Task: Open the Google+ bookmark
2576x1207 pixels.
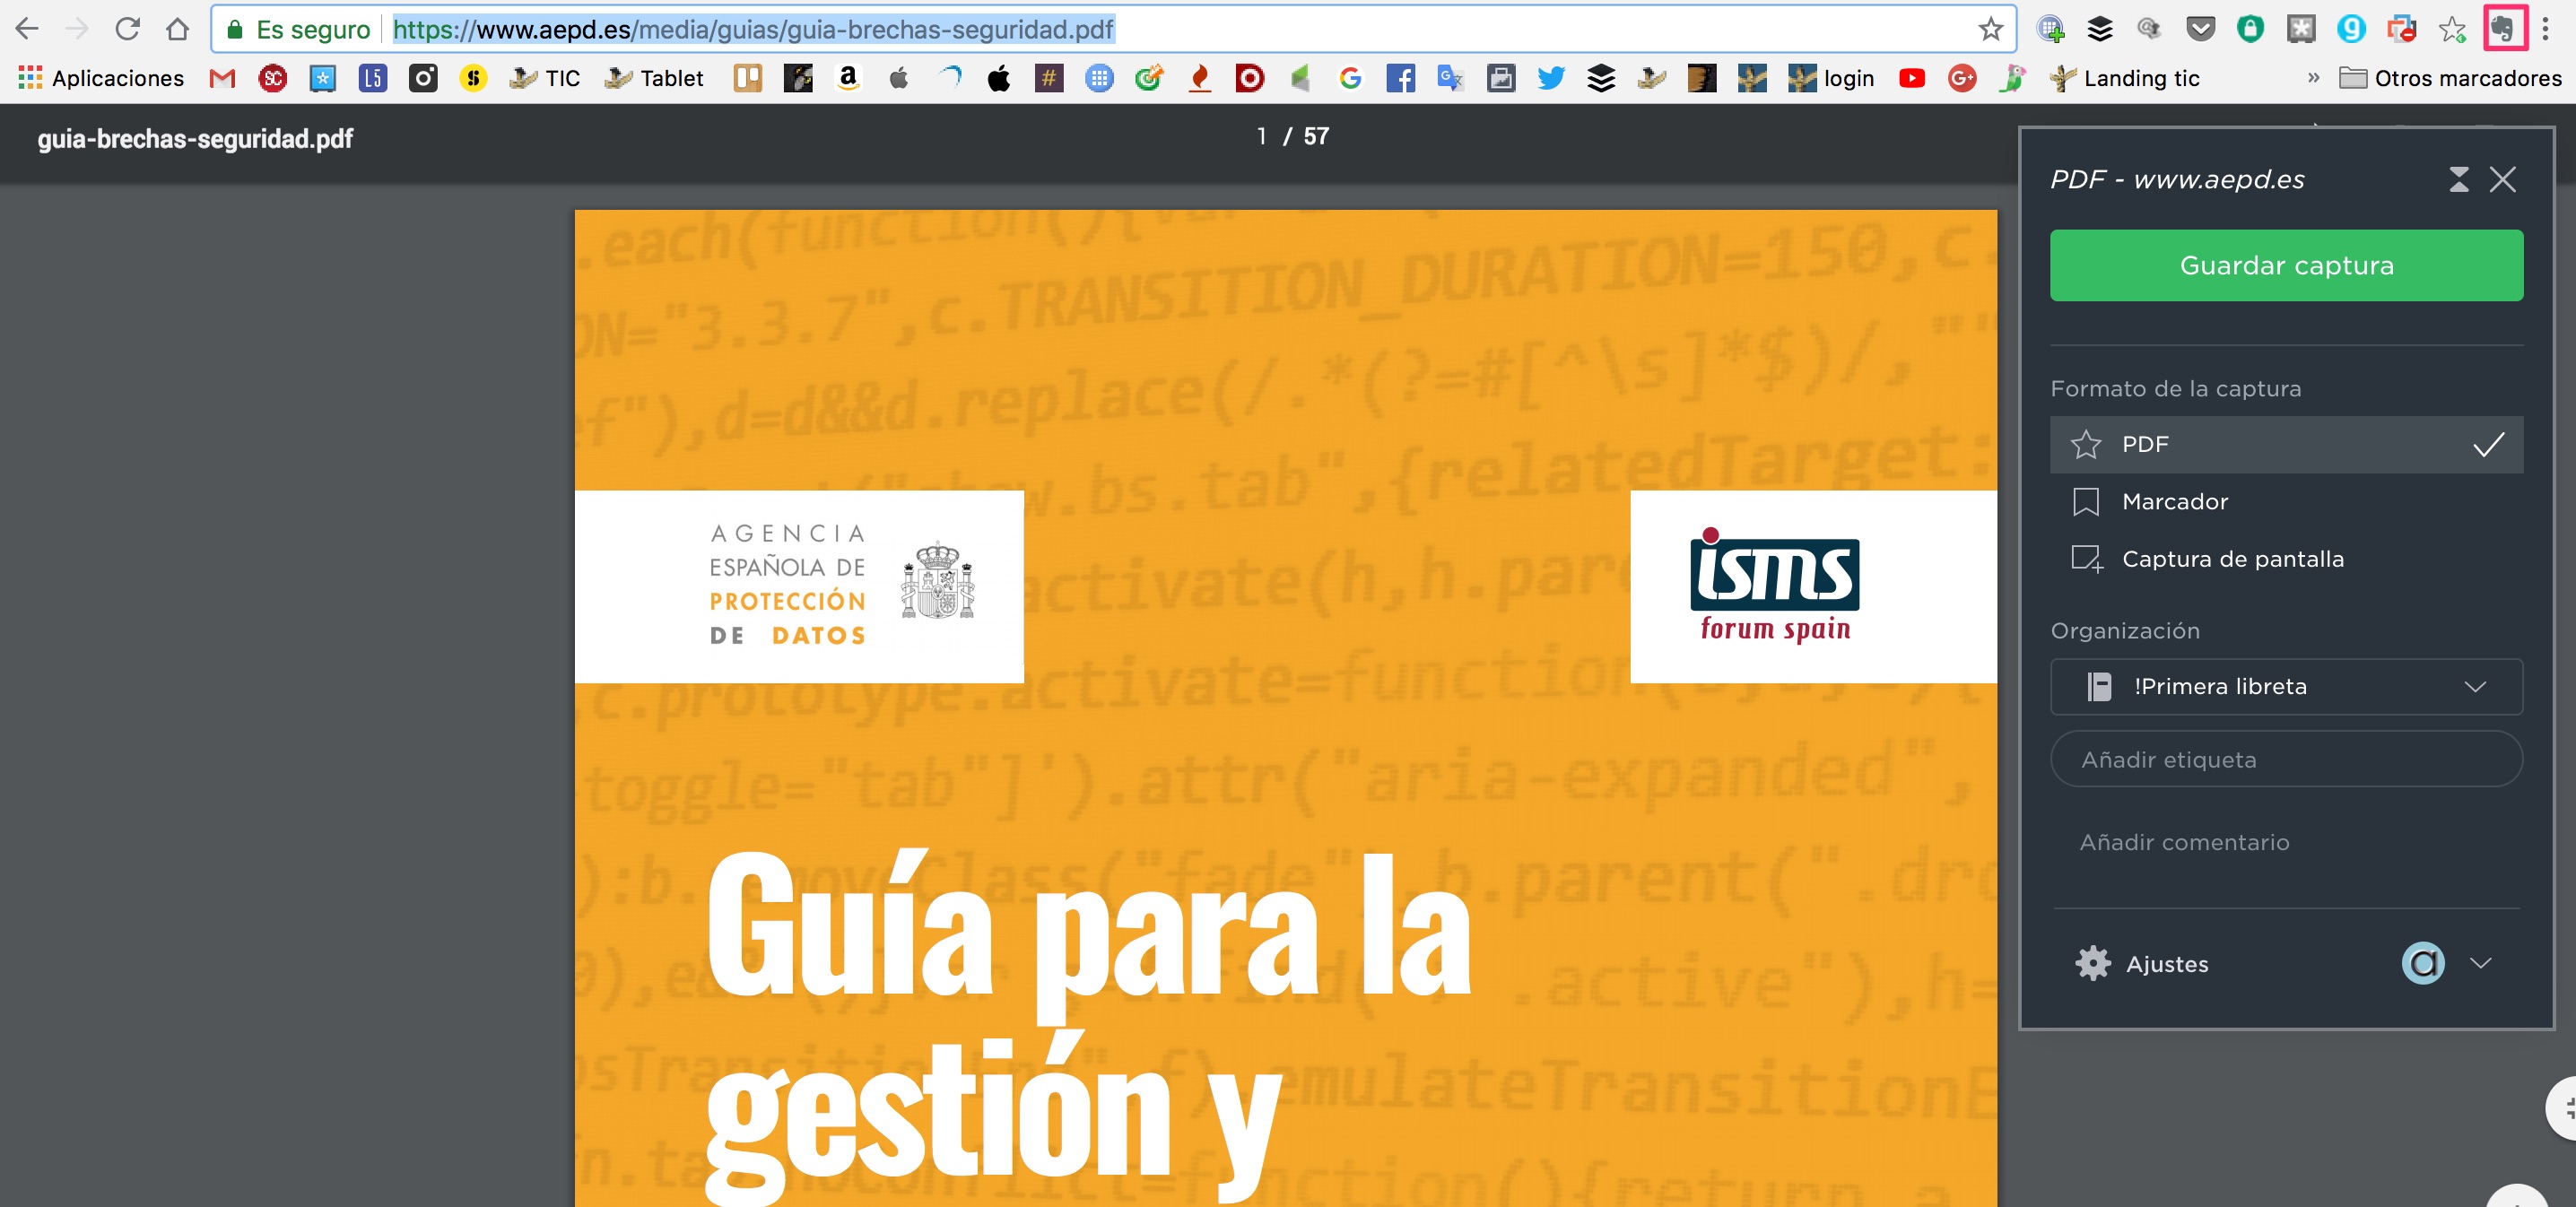Action: pos(1962,78)
